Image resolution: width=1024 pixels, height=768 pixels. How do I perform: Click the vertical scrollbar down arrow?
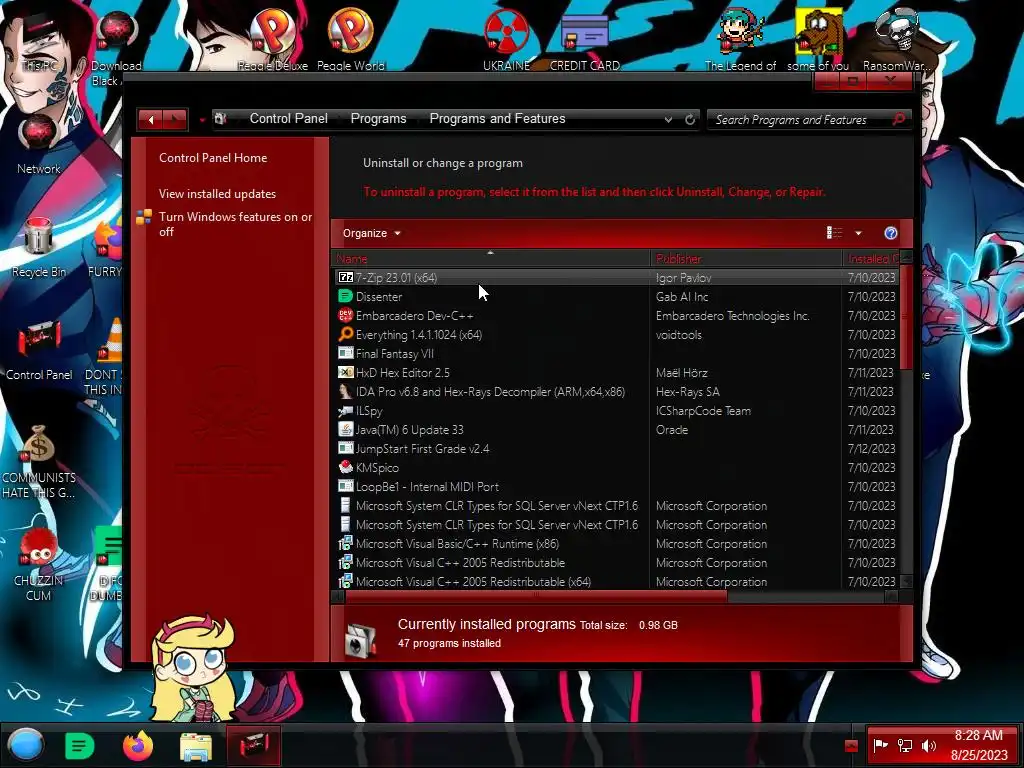[x=906, y=581]
